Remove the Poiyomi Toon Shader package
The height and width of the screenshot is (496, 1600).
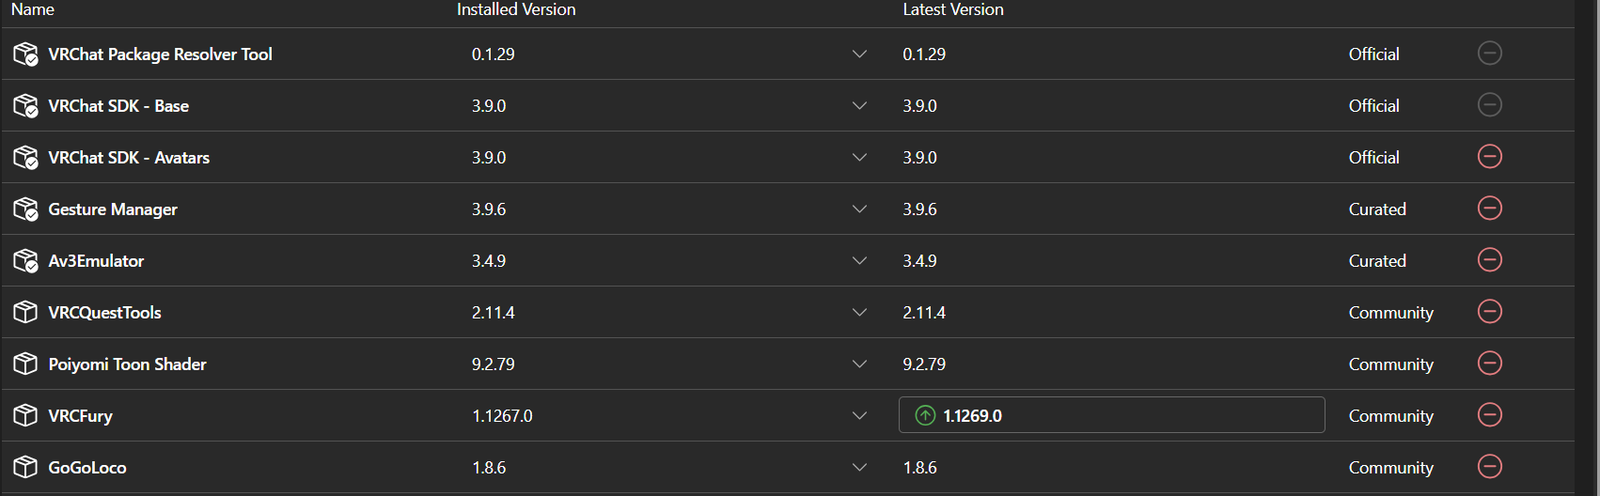1489,363
